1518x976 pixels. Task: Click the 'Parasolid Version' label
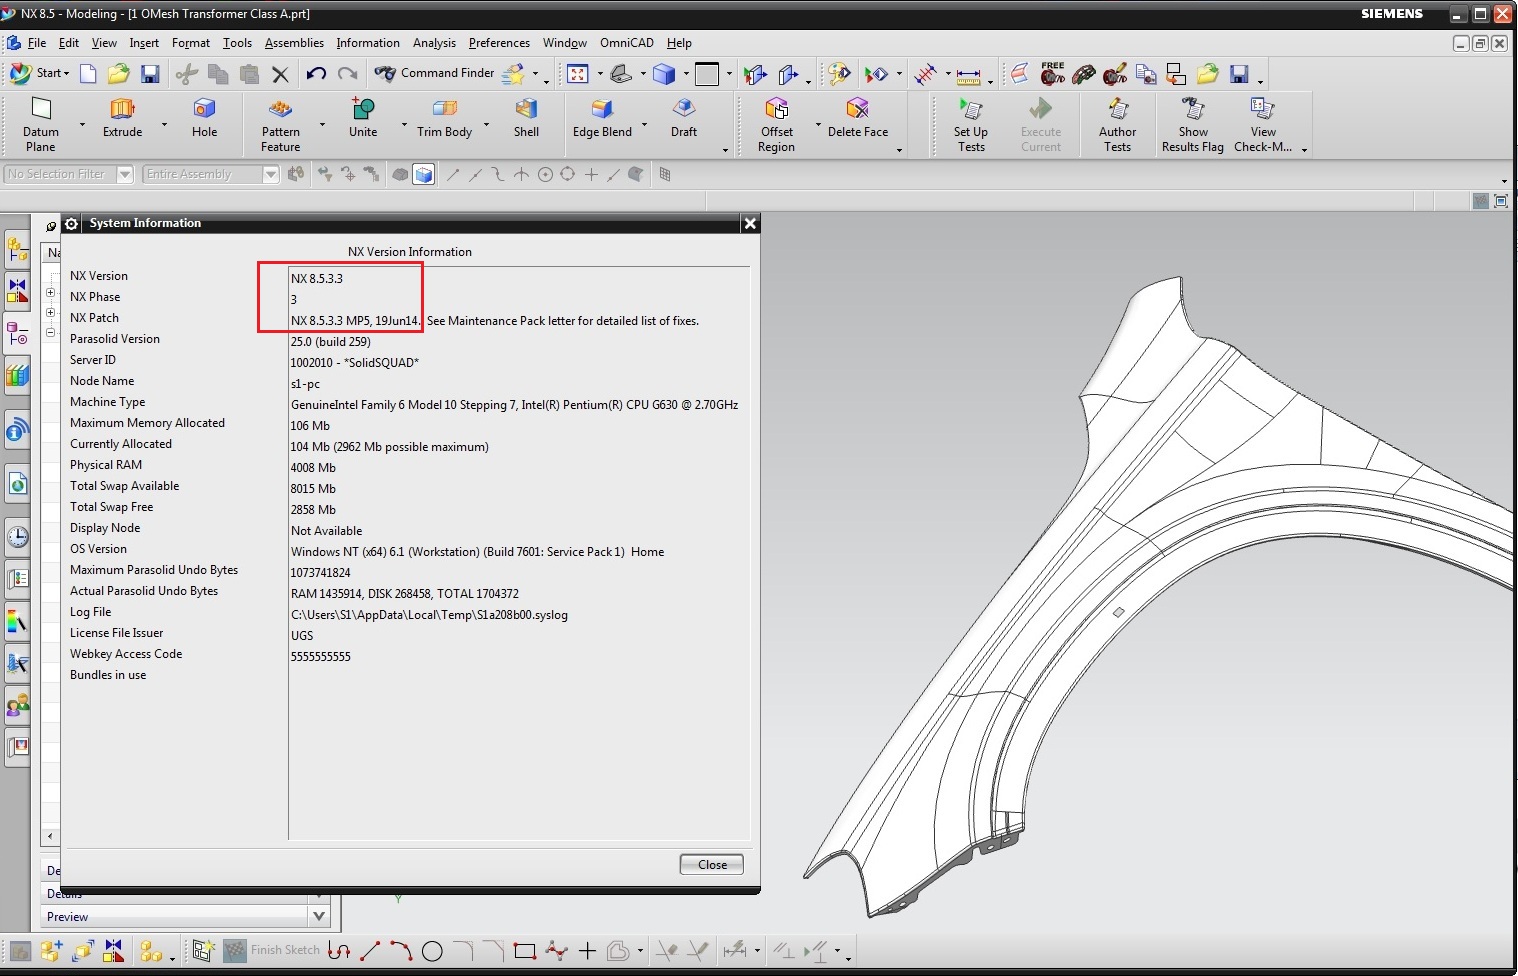(115, 339)
